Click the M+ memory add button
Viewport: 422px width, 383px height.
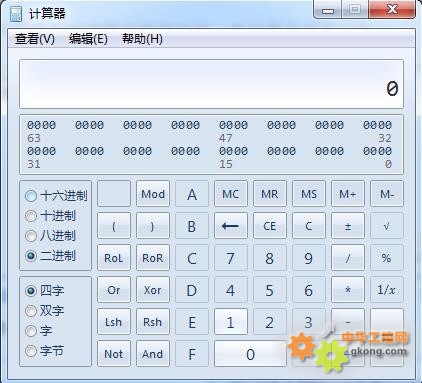[x=348, y=194]
